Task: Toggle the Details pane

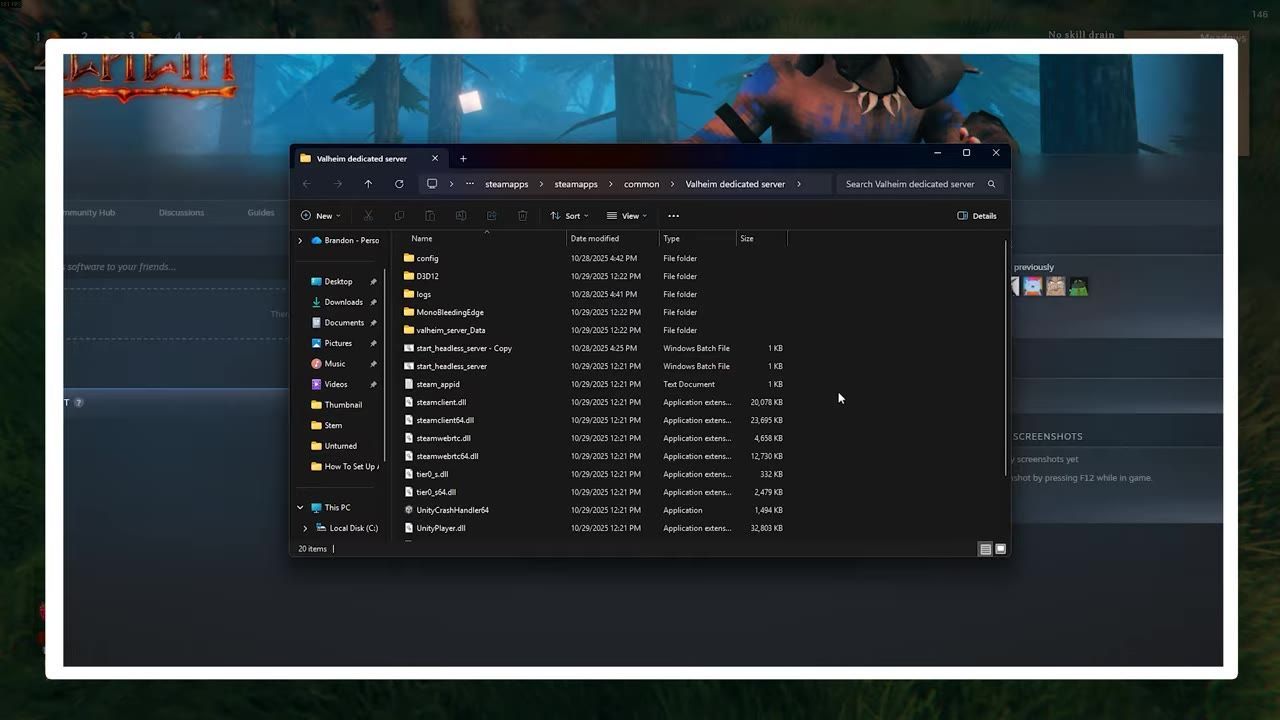Action: [976, 216]
